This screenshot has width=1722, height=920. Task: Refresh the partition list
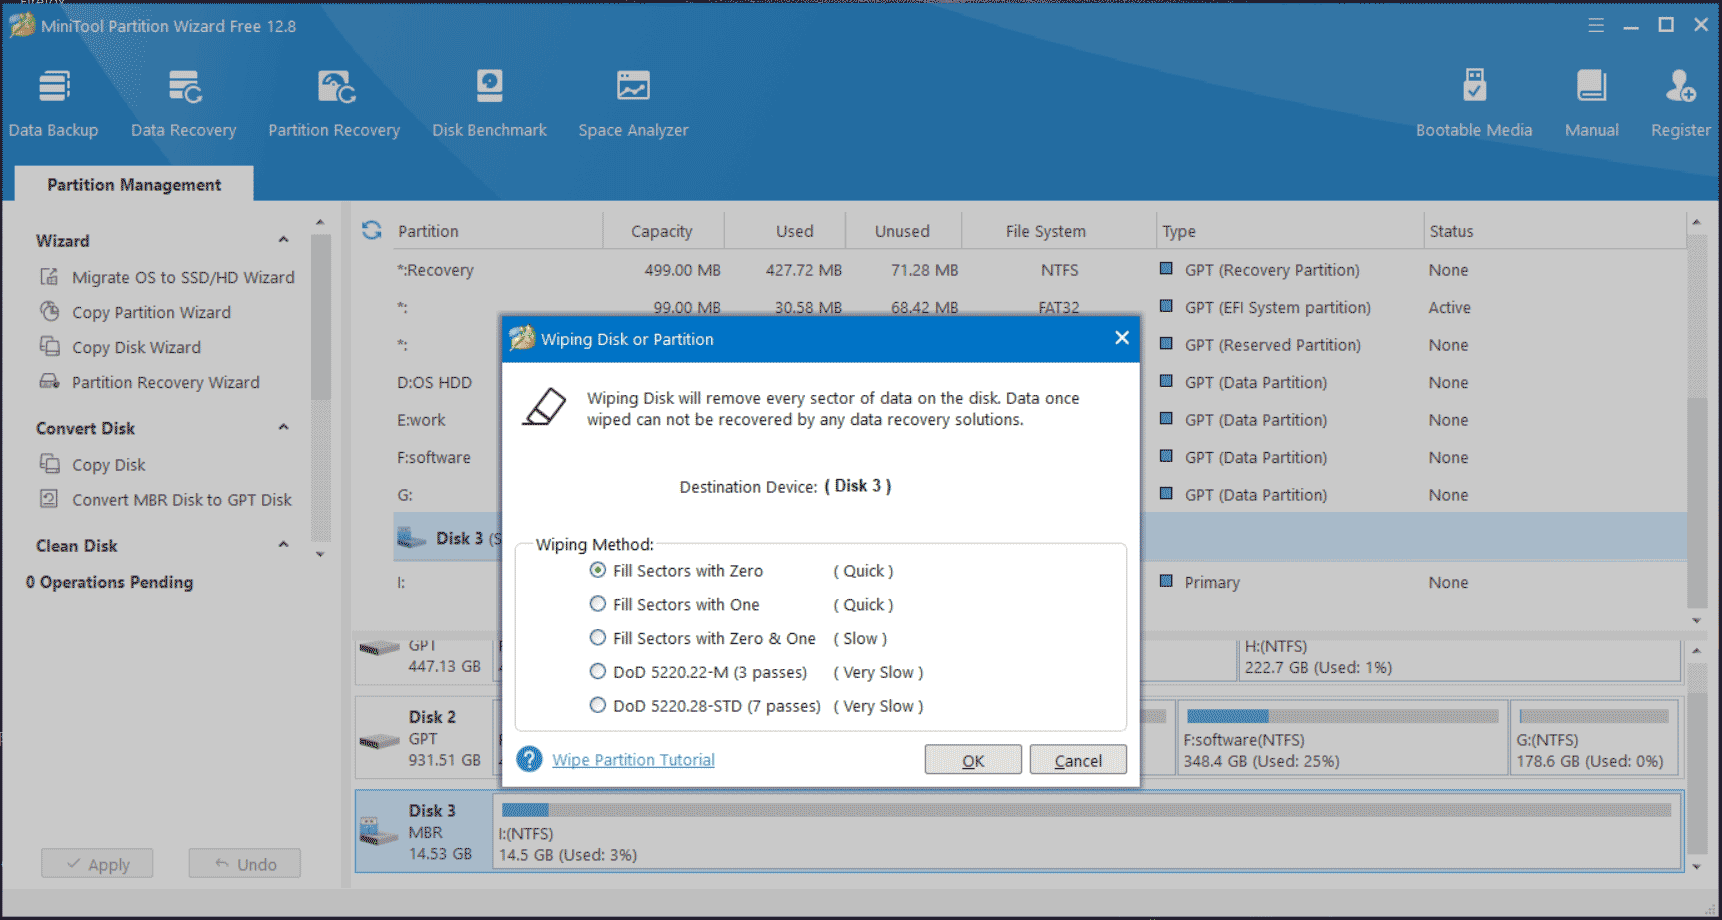[x=372, y=230]
